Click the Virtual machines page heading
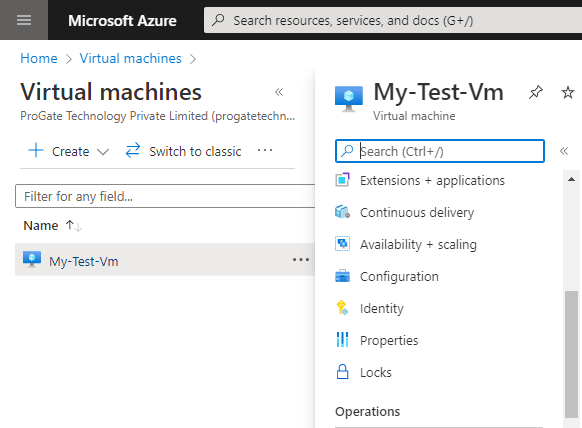 tap(111, 92)
